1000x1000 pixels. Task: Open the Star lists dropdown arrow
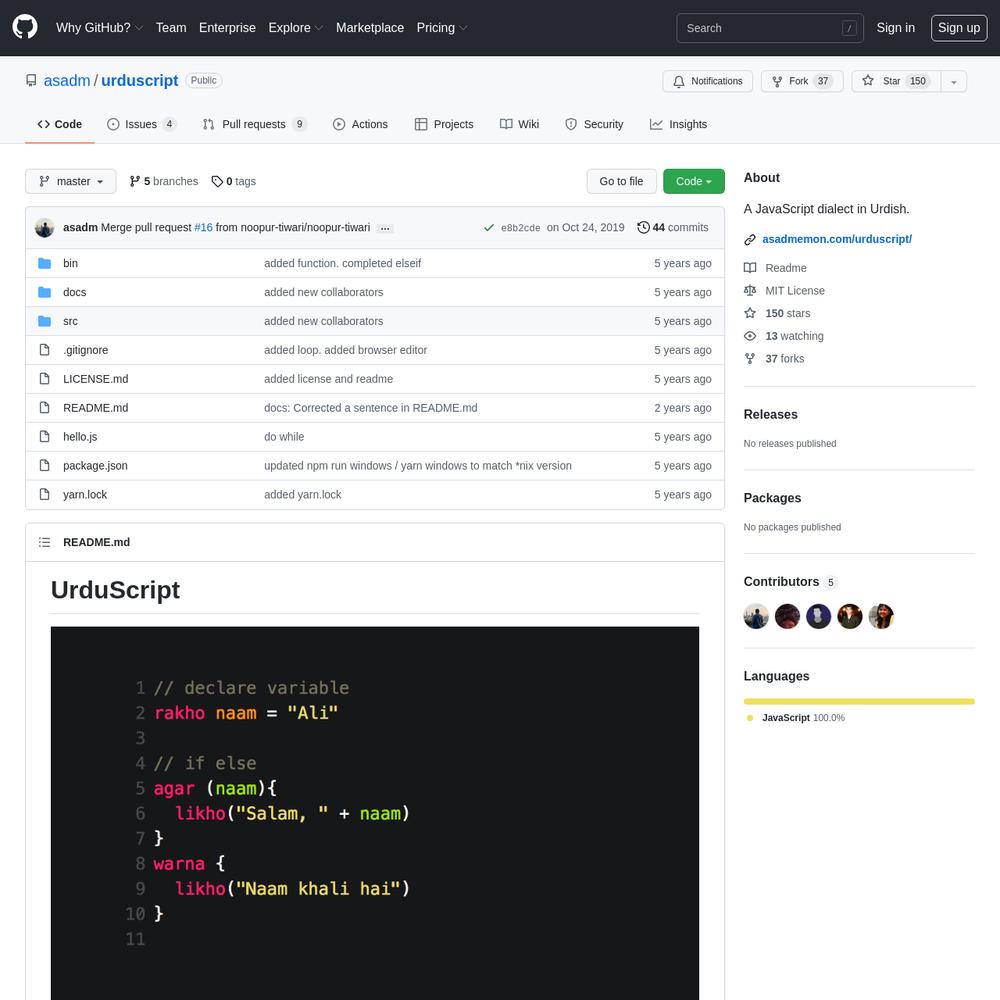[953, 82]
